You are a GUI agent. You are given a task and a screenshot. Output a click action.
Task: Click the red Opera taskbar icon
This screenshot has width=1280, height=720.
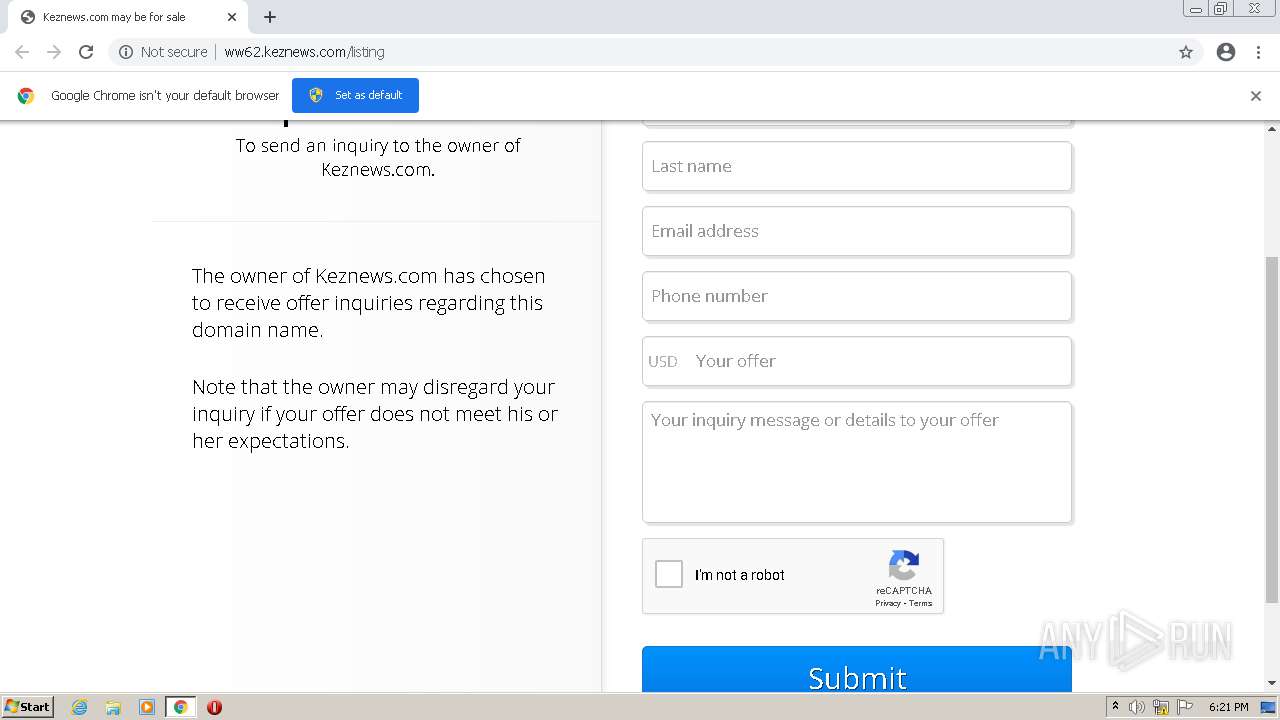coord(214,707)
